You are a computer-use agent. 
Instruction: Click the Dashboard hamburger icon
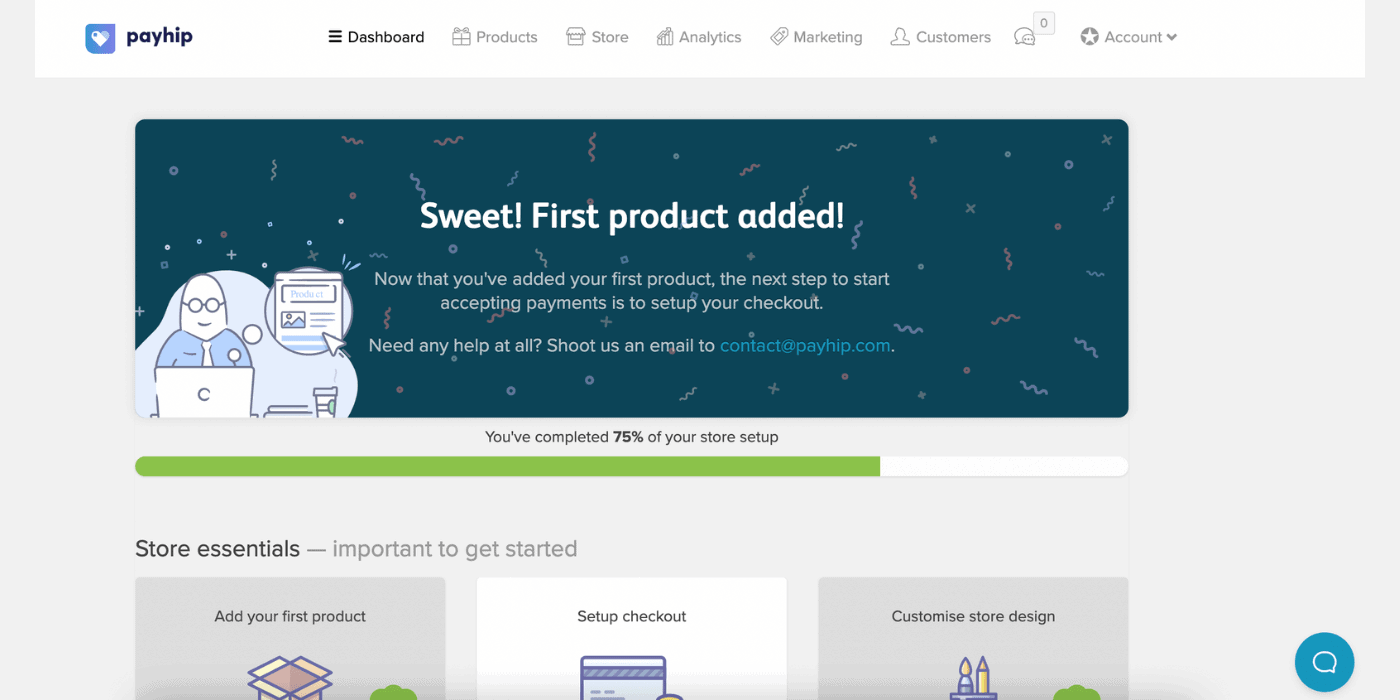click(x=335, y=37)
